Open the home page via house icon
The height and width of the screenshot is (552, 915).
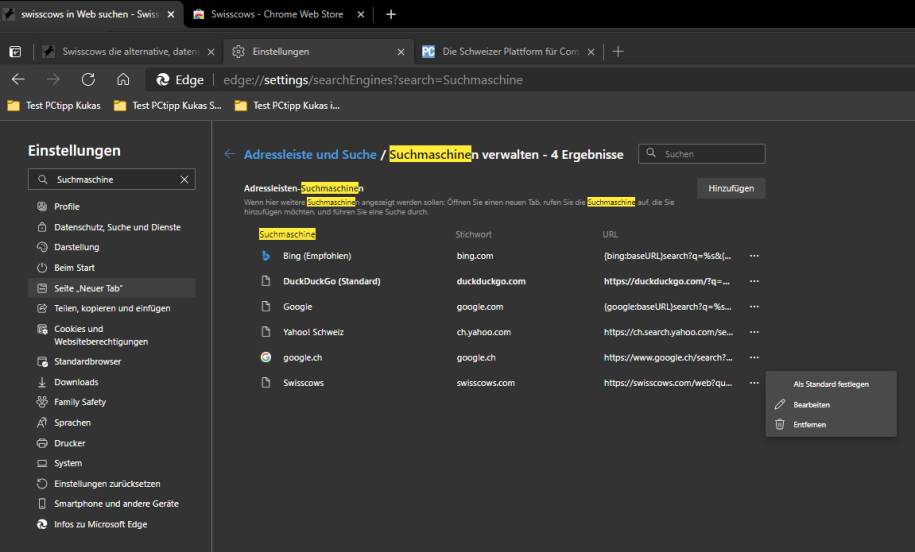click(x=123, y=79)
